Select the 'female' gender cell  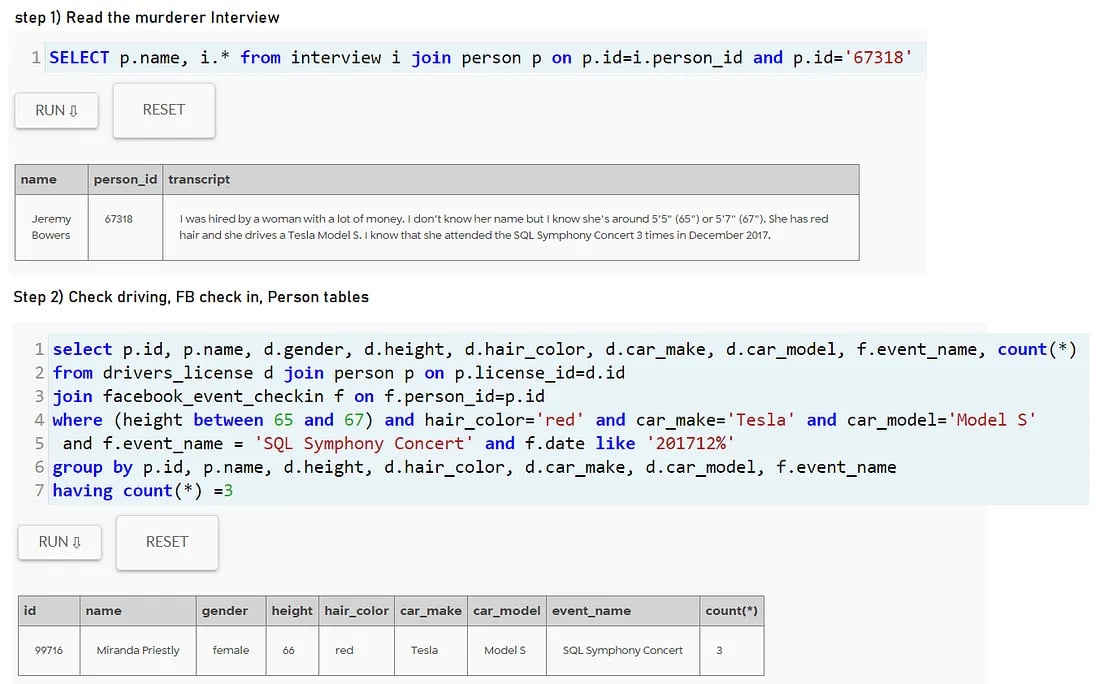[x=231, y=650]
